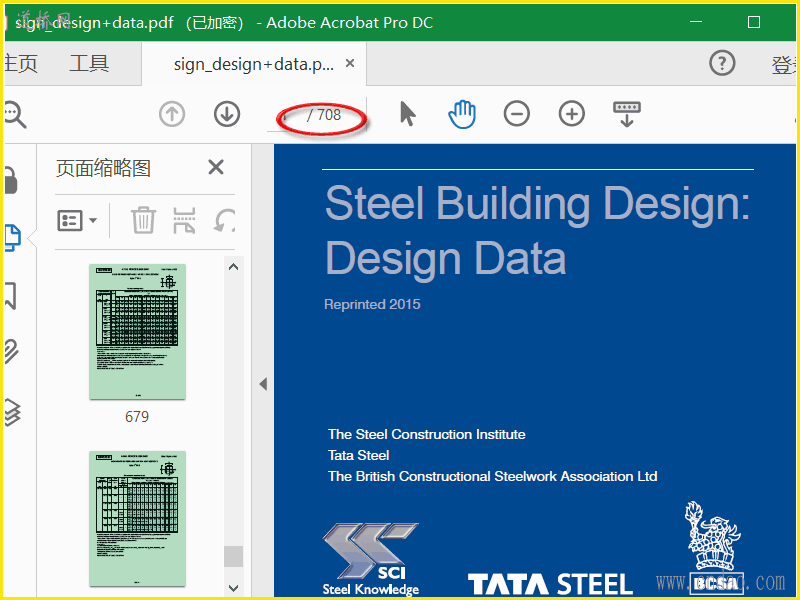Open the search magnifier tool
This screenshot has height=600, width=800.
(x=14, y=114)
